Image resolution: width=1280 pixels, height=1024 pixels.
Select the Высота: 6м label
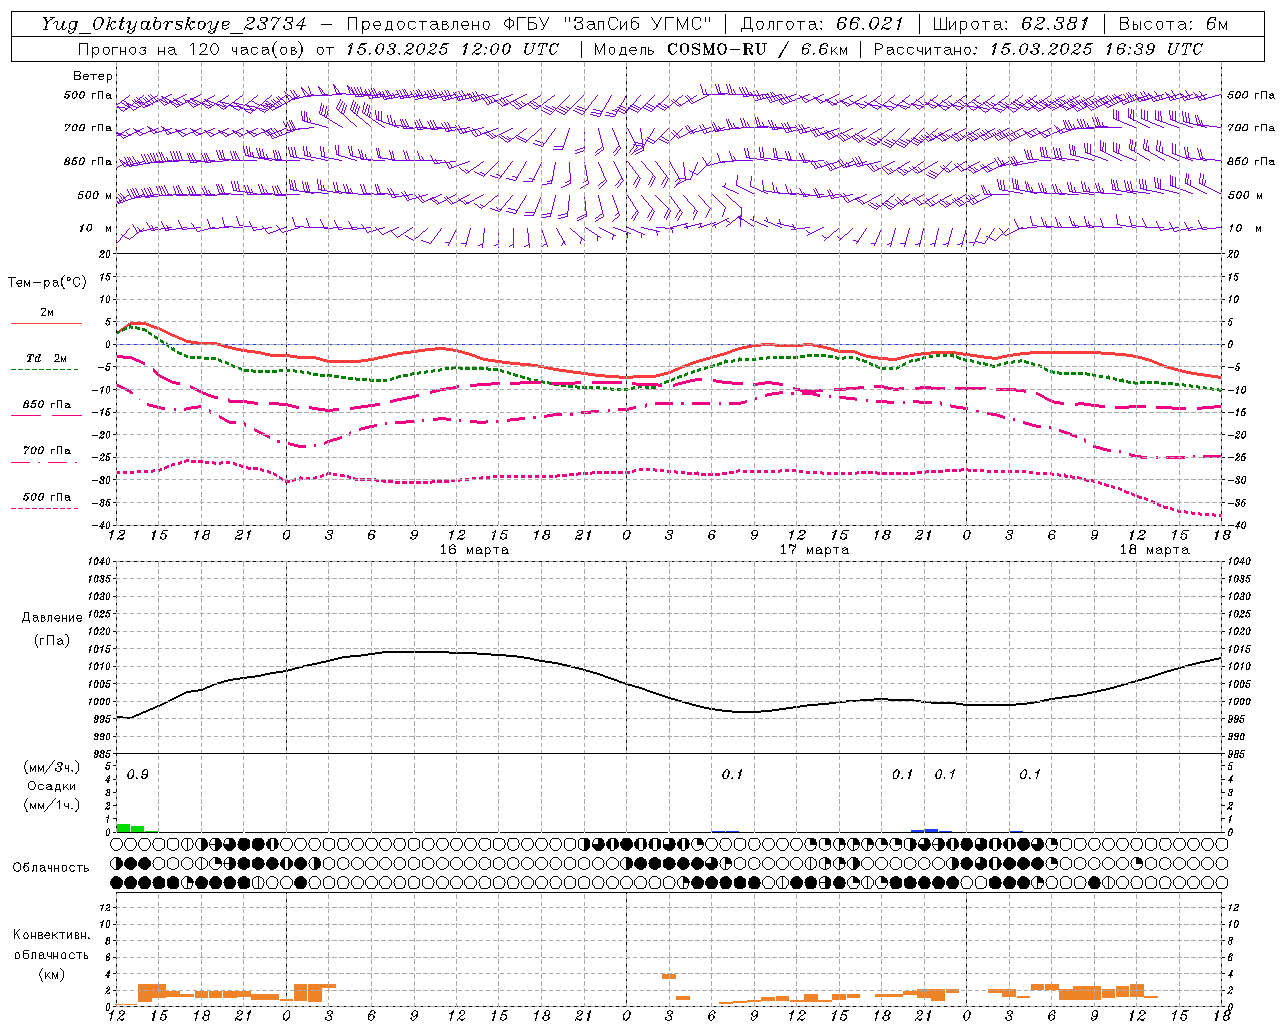(1172, 24)
